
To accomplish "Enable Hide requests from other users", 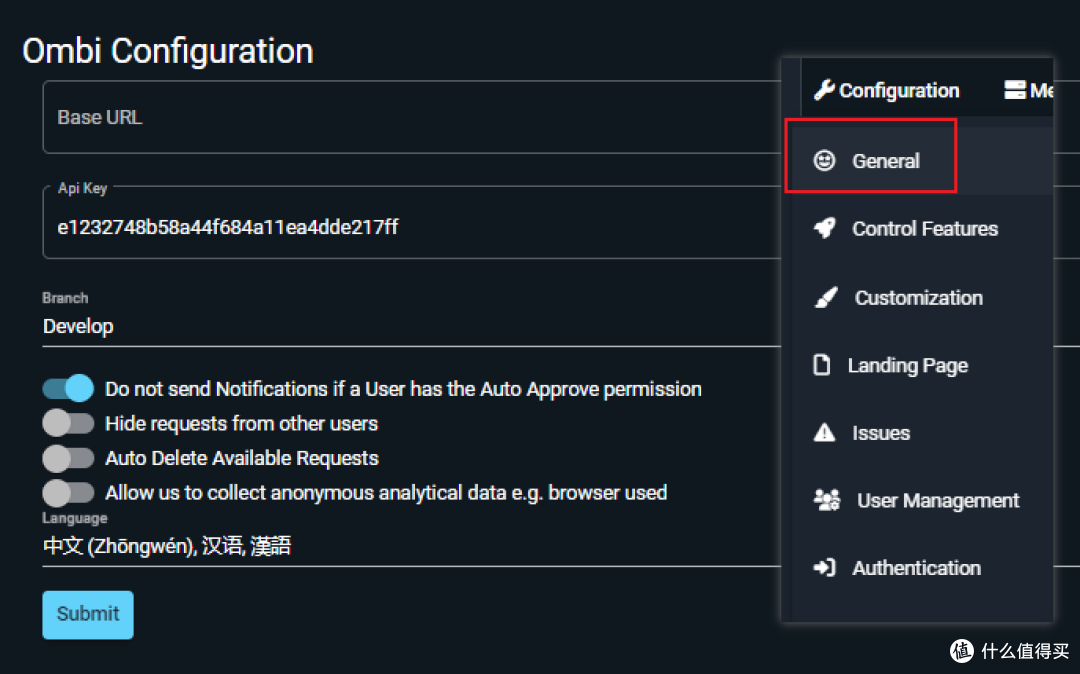I will (x=68, y=424).
